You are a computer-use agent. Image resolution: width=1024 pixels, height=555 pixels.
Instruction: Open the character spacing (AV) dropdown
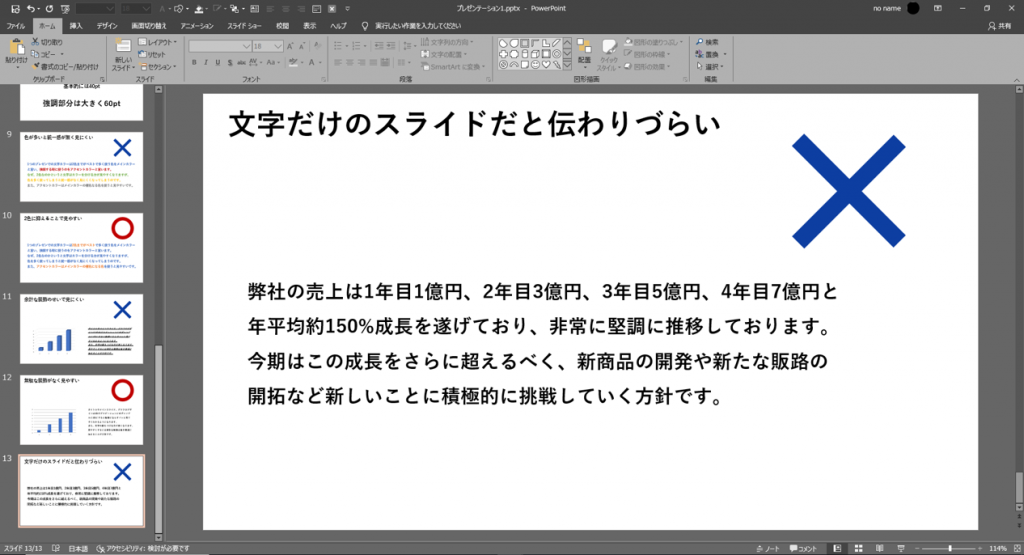pyautogui.click(x=255, y=63)
